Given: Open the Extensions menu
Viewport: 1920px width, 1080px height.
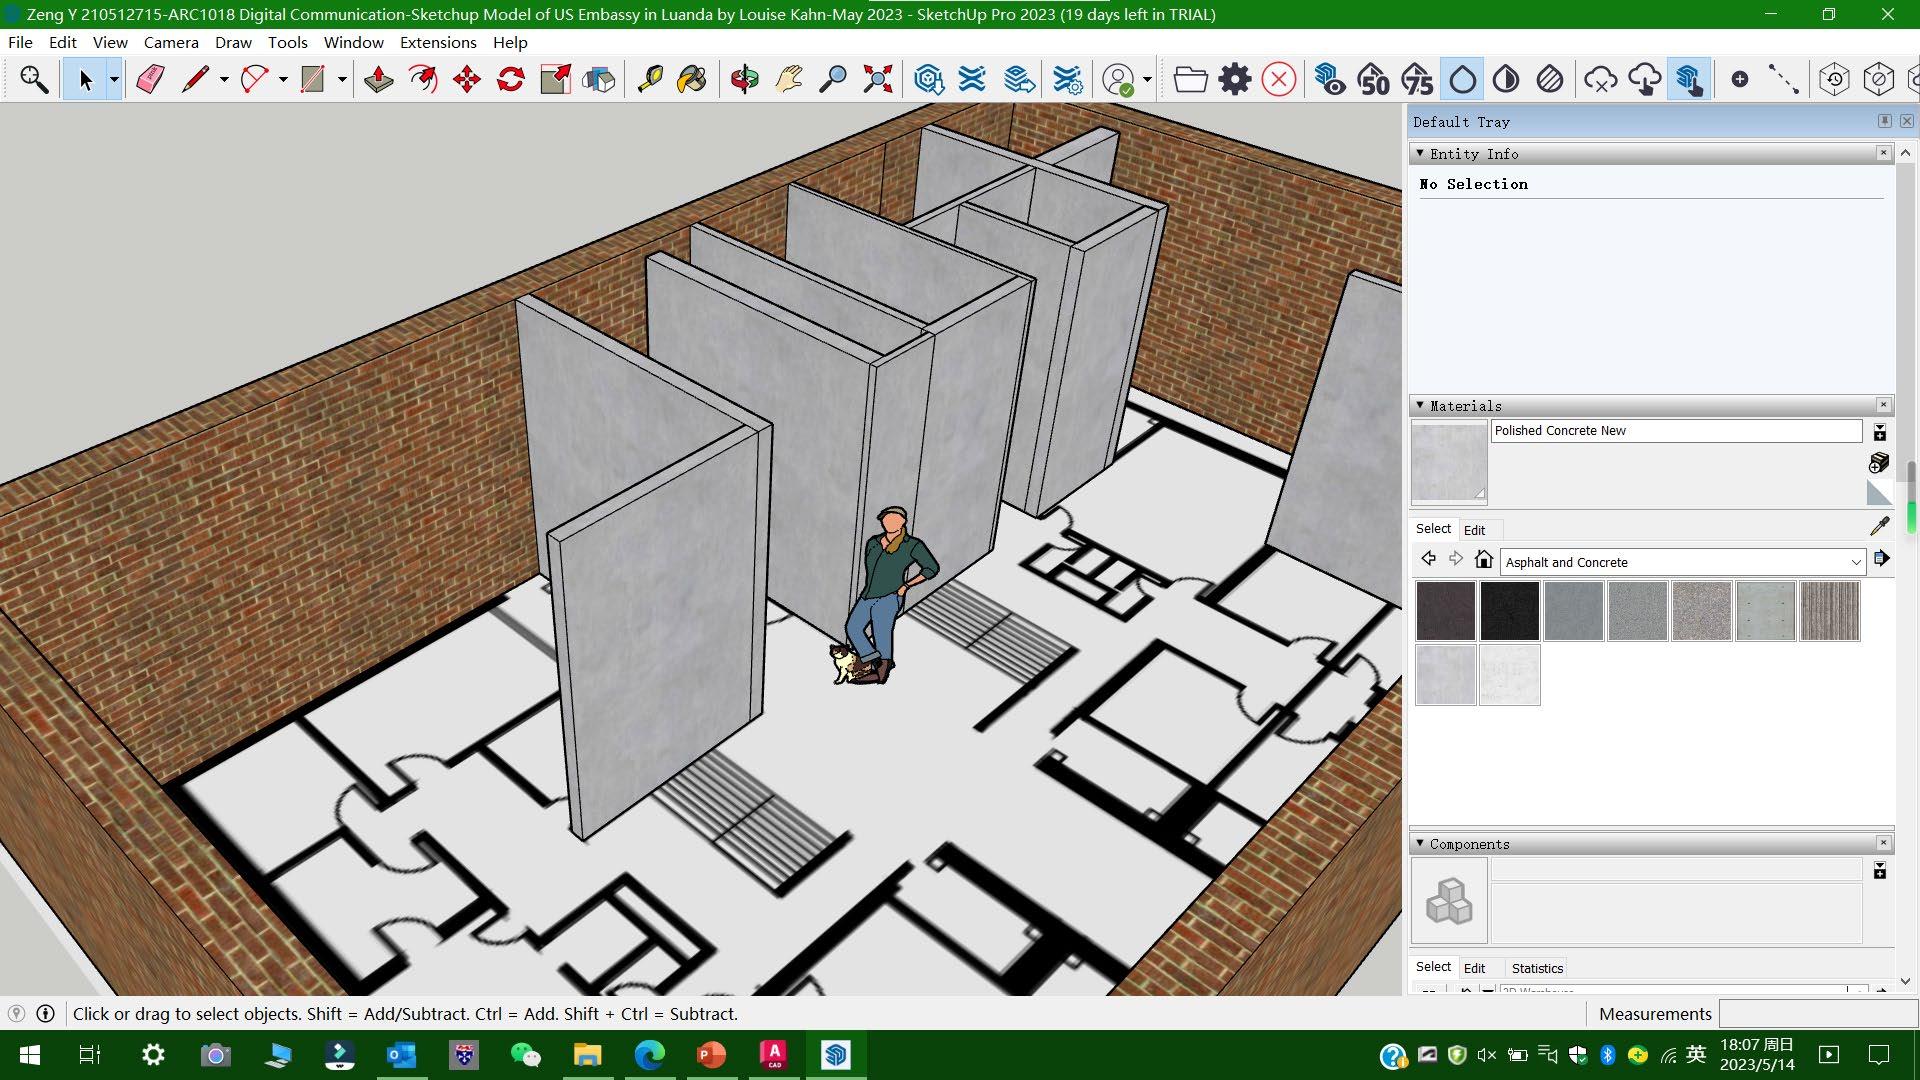Looking at the screenshot, I should click(438, 42).
